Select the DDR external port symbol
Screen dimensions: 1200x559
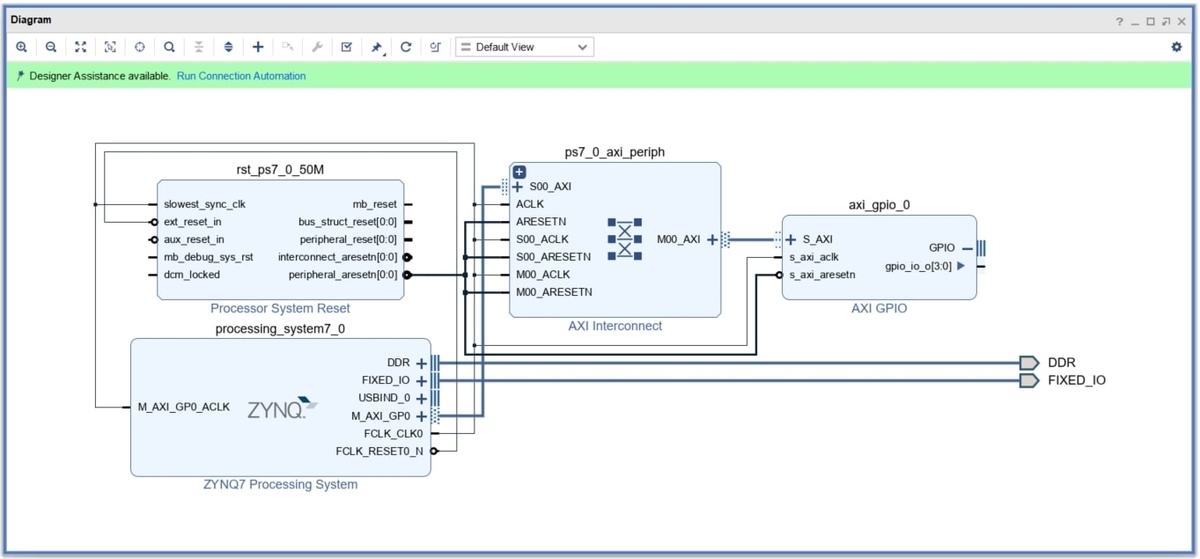1030,362
